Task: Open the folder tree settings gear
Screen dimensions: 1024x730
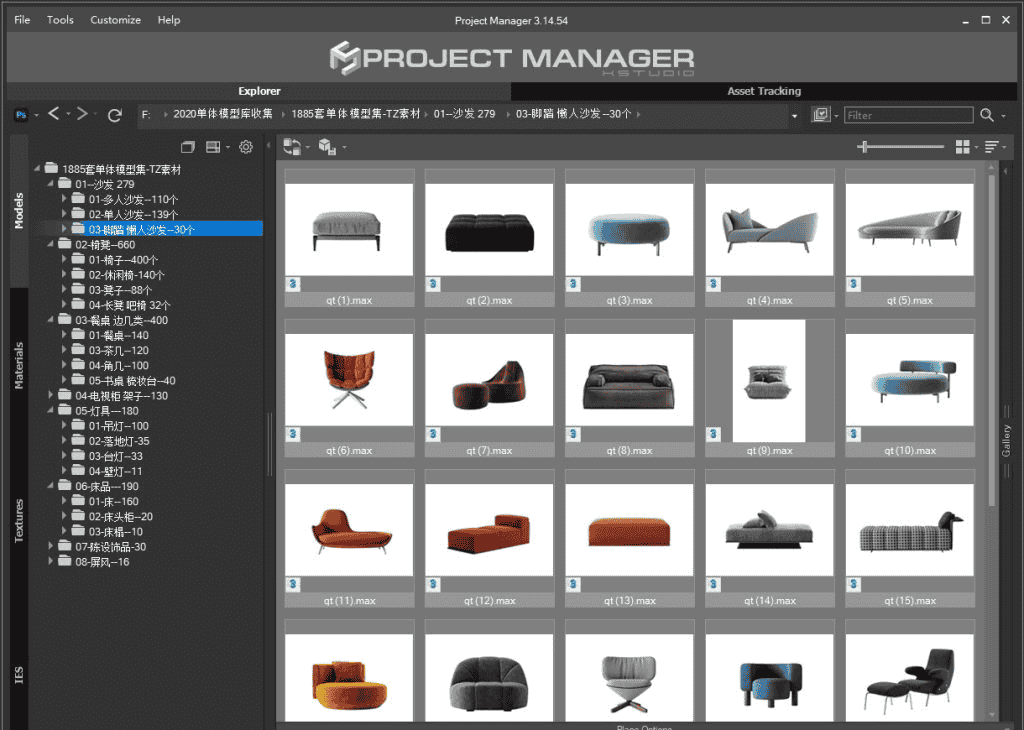Action: point(246,147)
